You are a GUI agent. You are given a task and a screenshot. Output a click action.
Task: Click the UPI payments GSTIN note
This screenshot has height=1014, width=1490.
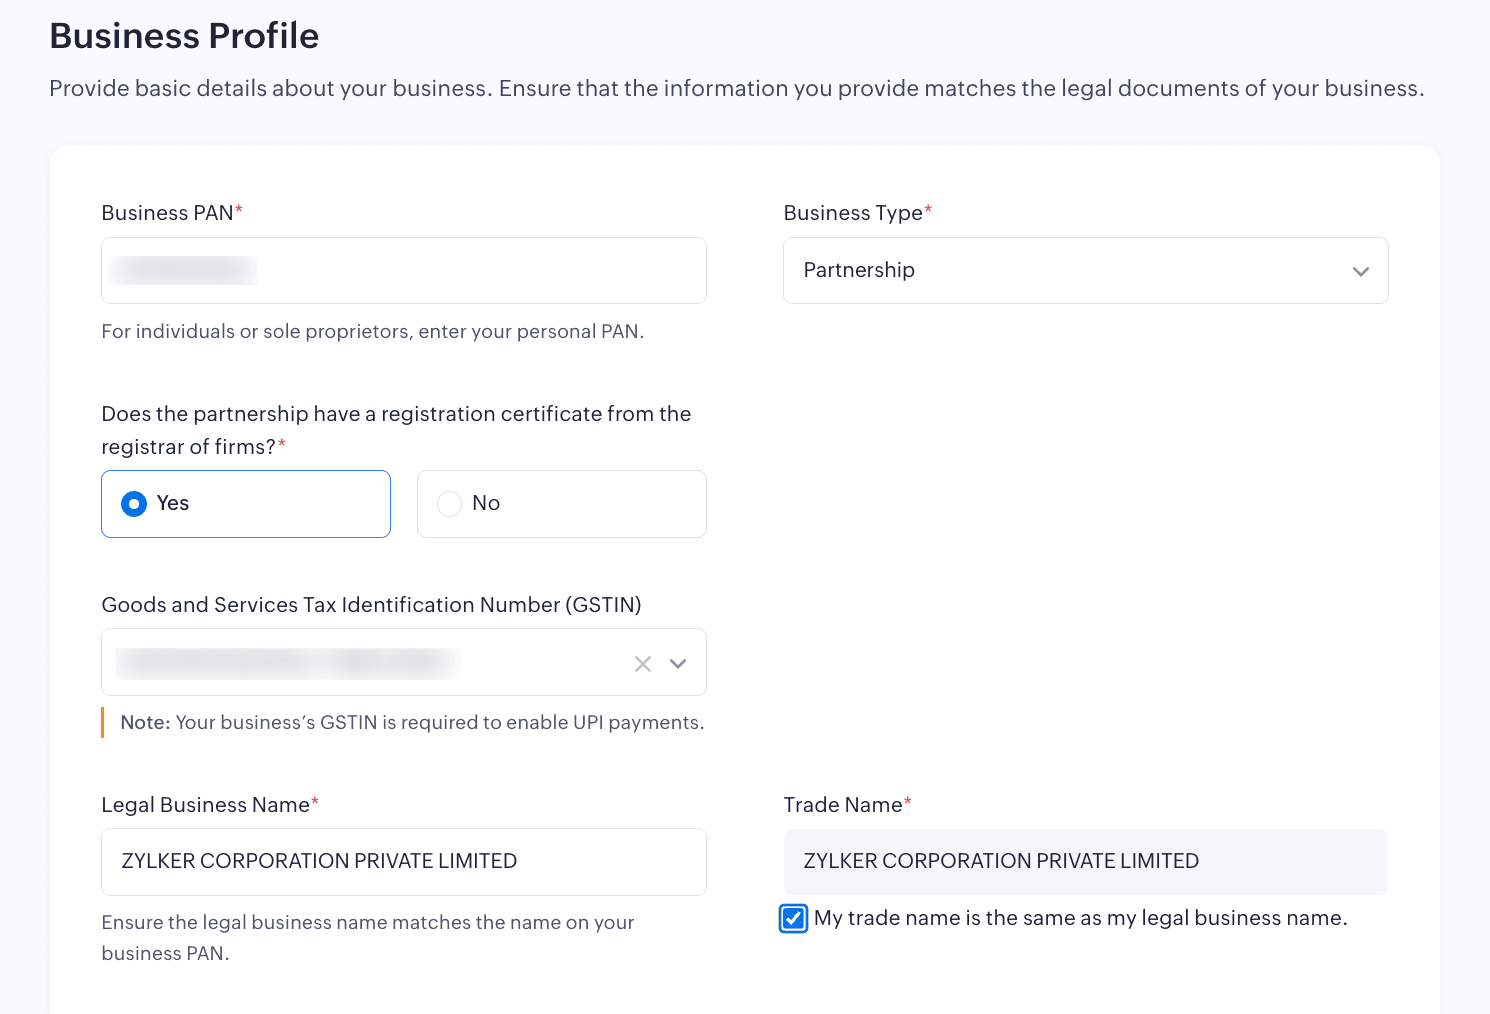[x=412, y=722]
